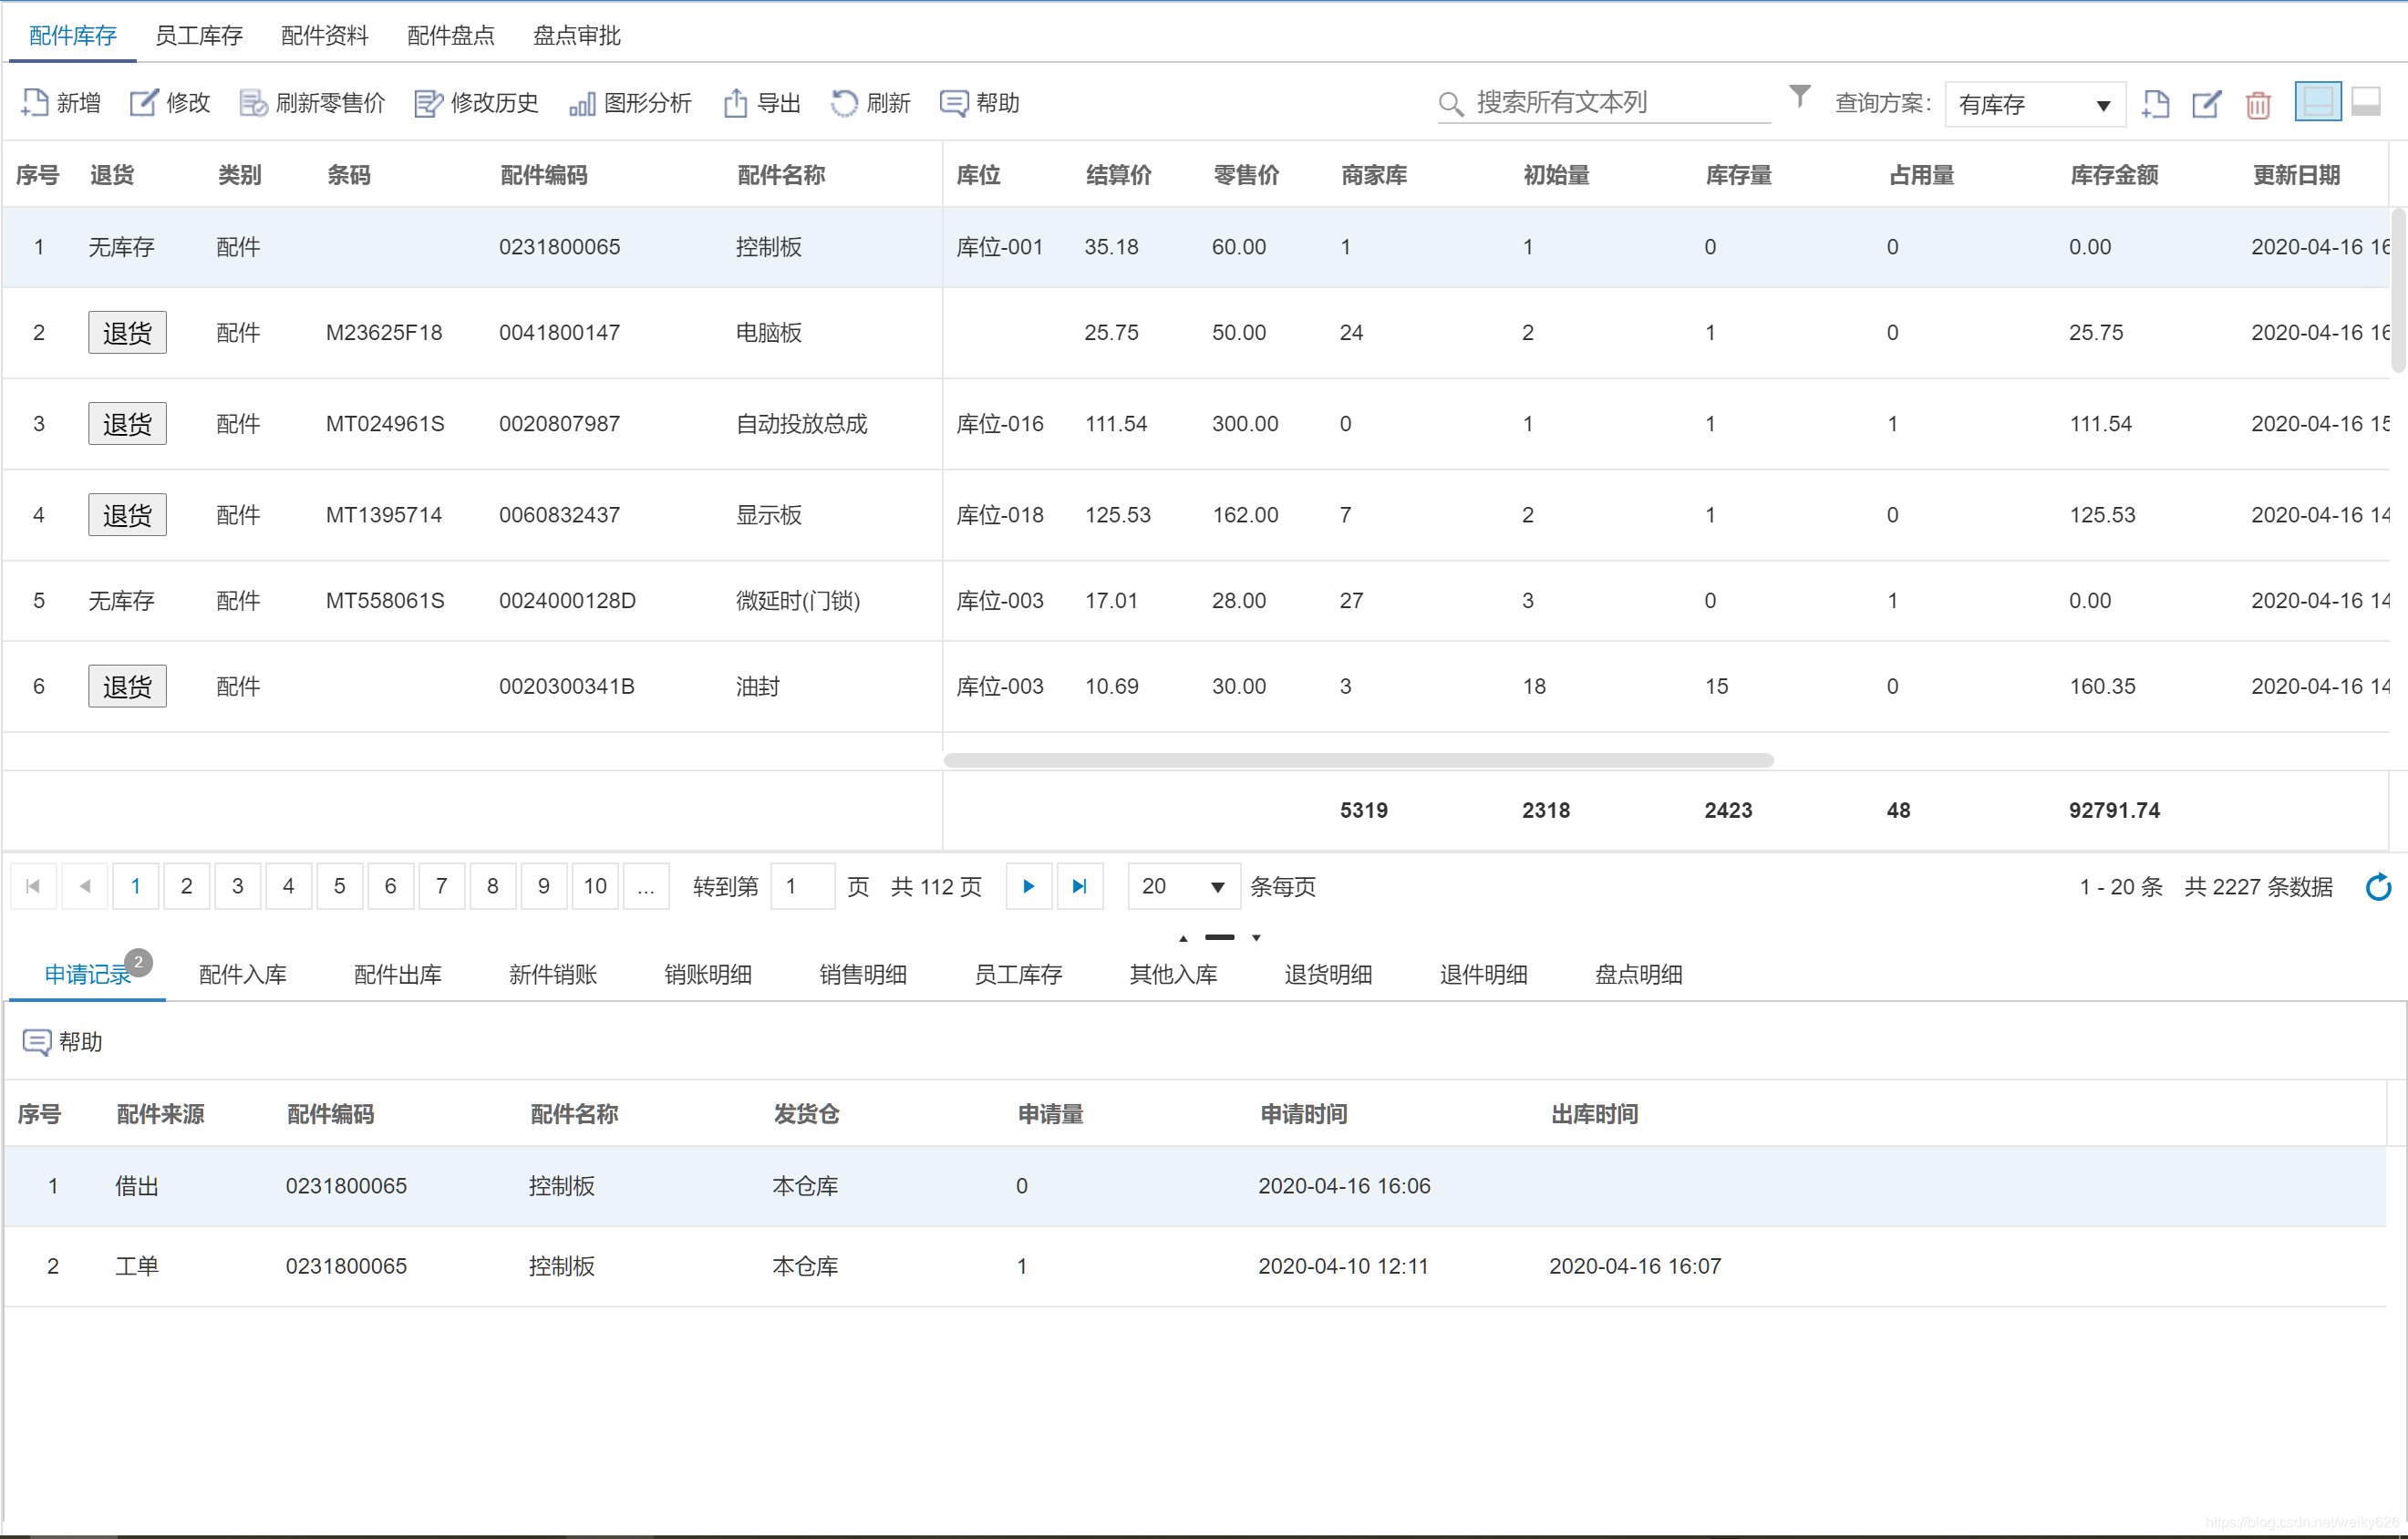Image resolution: width=2408 pixels, height=1539 pixels.
Task: Open 修改历史 modification history
Action: click(428, 103)
